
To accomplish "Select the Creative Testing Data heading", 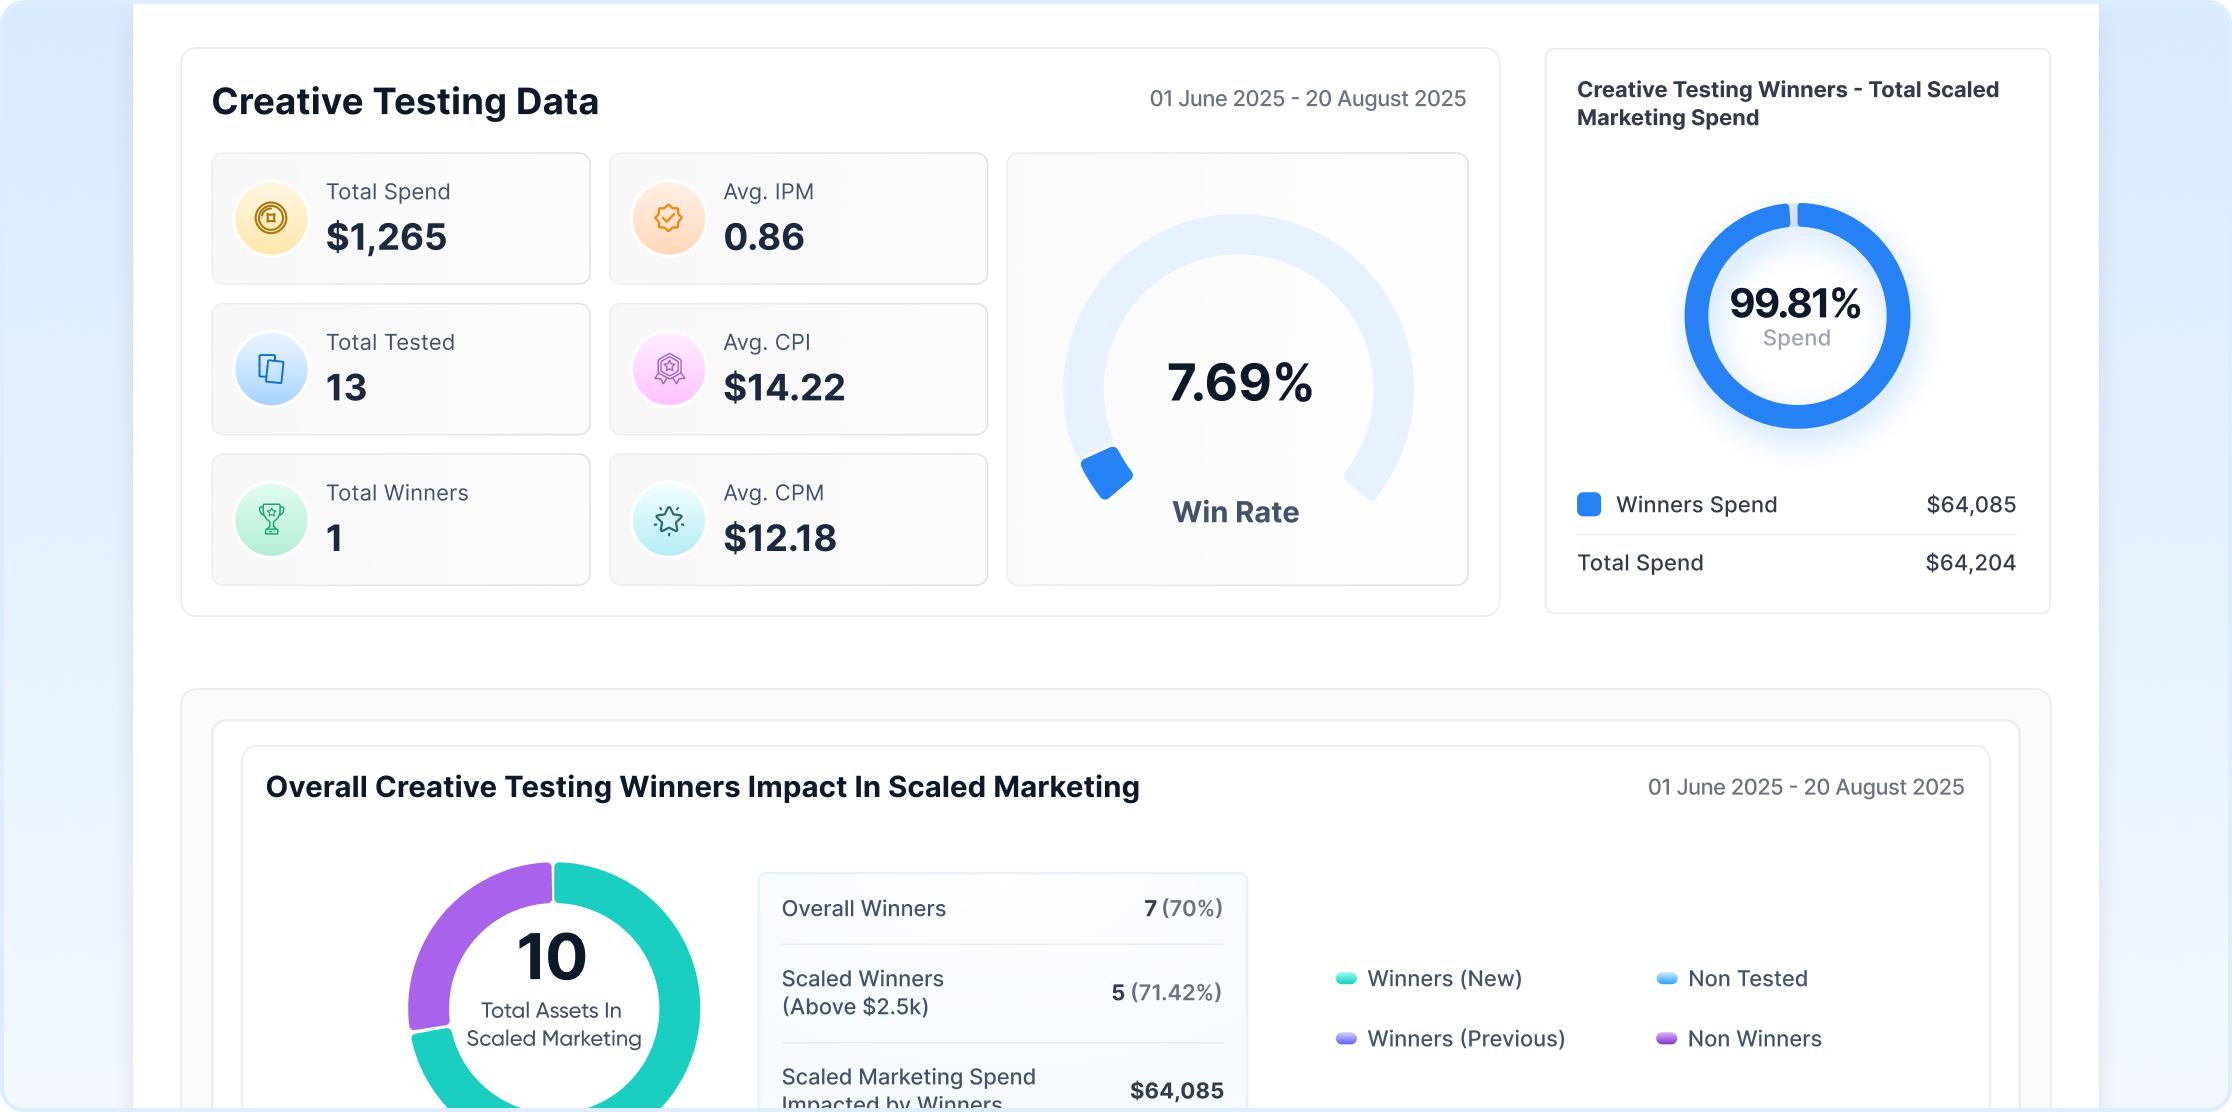I will pos(405,100).
